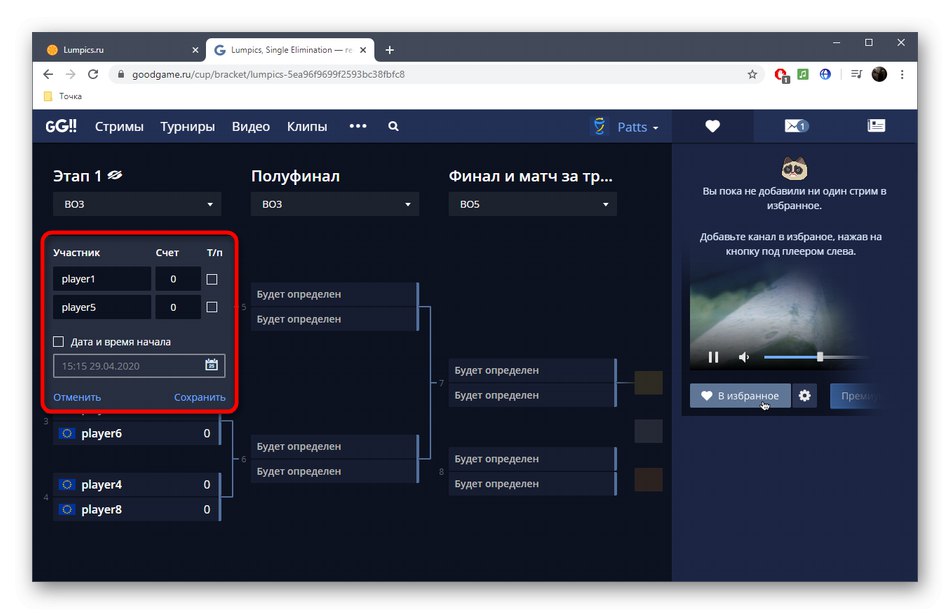Click player6 flag icon

click(x=67, y=433)
